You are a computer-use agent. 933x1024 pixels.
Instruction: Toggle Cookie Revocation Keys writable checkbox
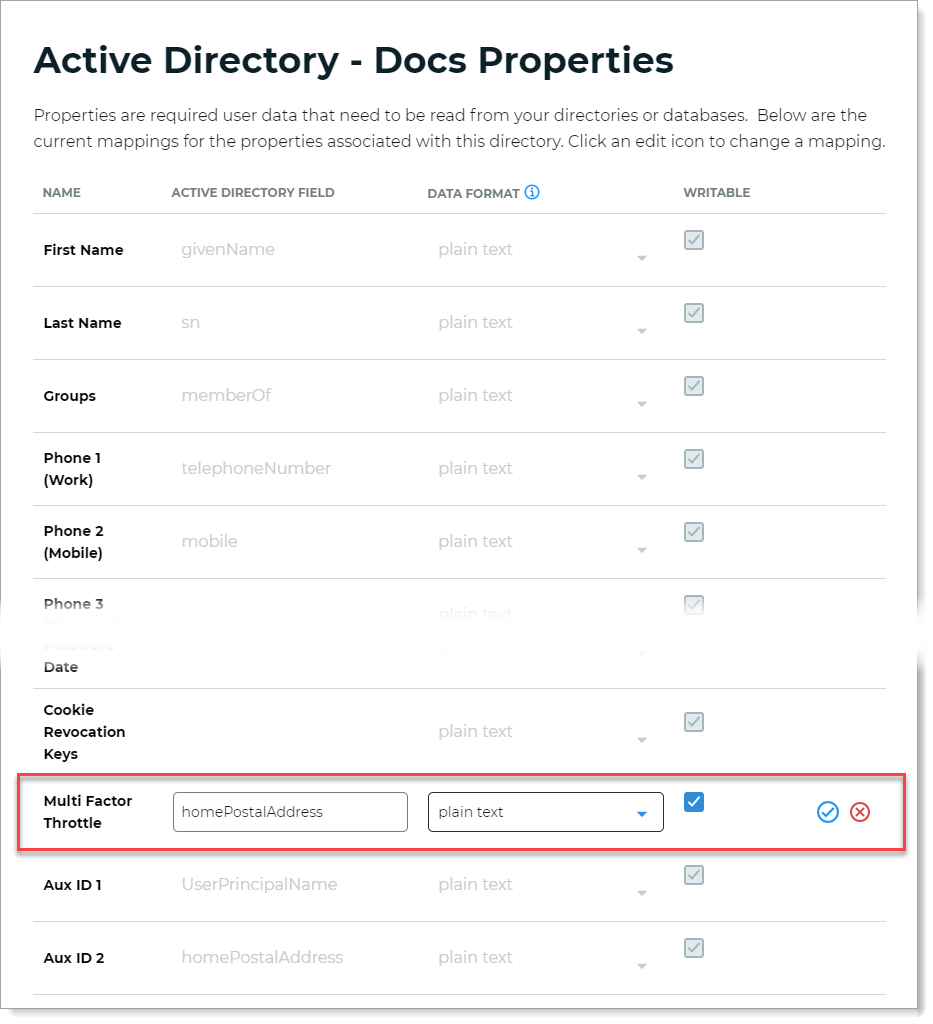(694, 722)
